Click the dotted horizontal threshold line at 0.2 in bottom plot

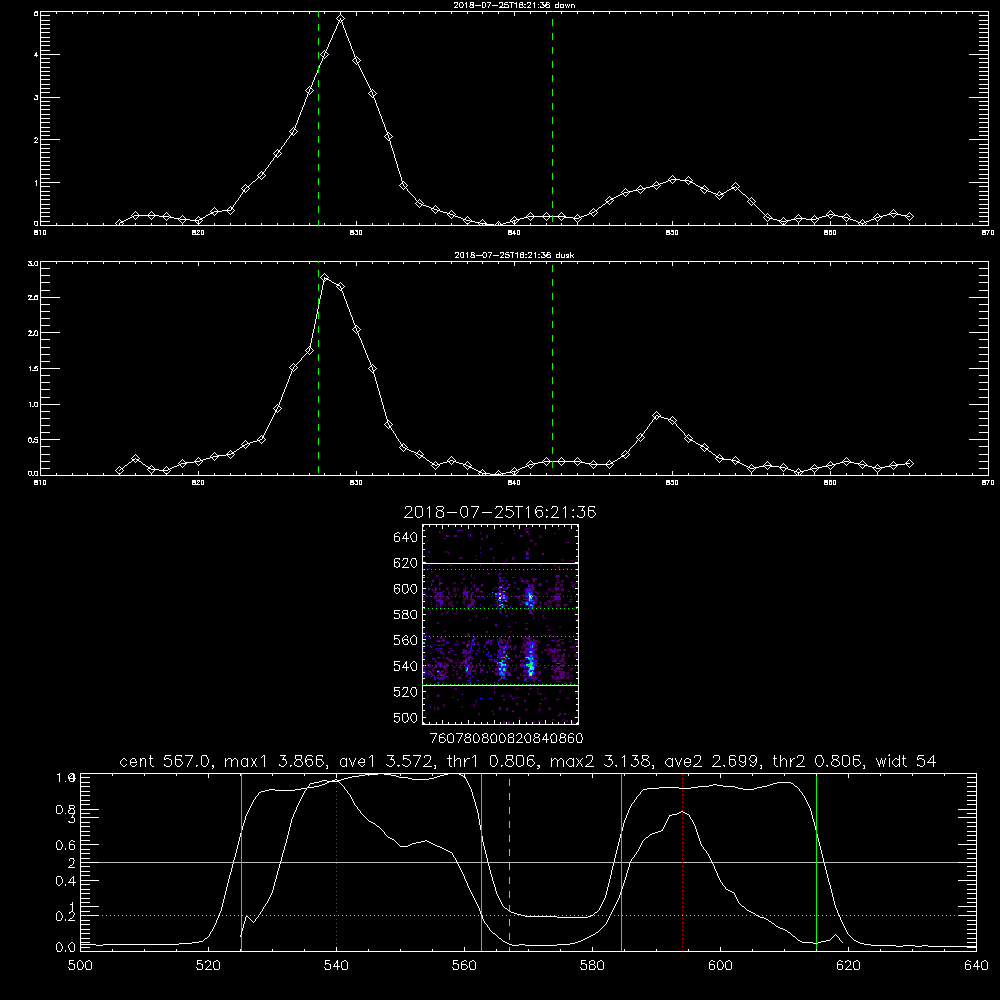click(528, 916)
